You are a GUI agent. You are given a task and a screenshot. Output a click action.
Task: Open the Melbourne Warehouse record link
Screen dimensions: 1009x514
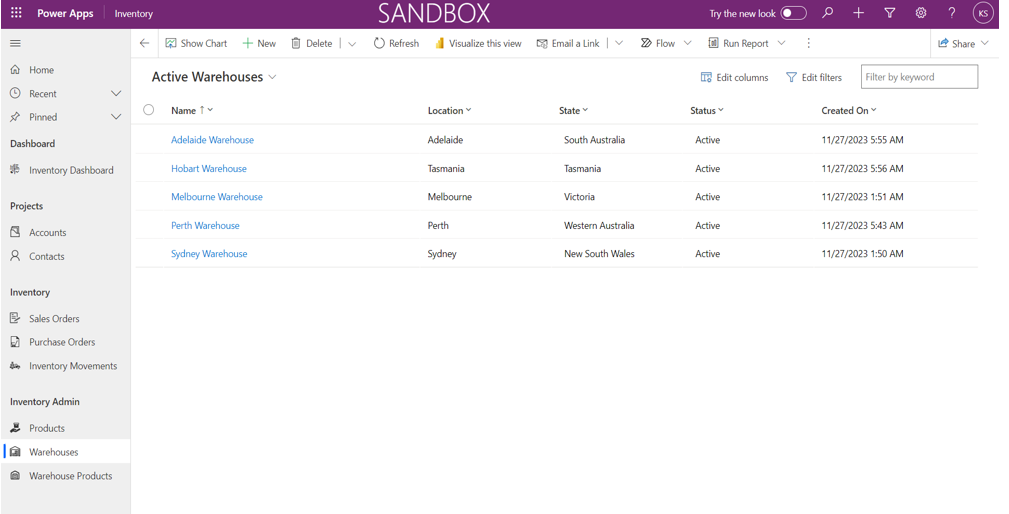216,197
